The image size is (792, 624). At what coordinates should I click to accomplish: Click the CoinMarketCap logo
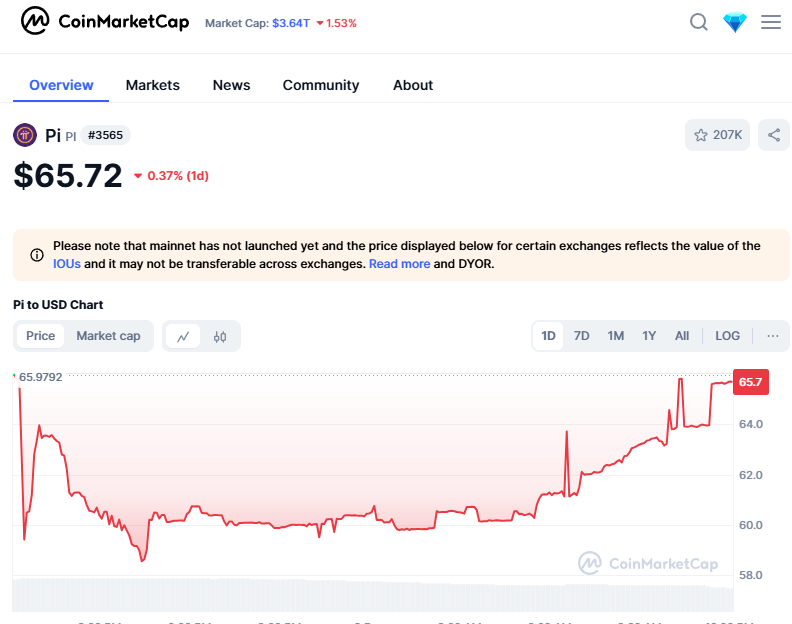pyautogui.click(x=105, y=21)
